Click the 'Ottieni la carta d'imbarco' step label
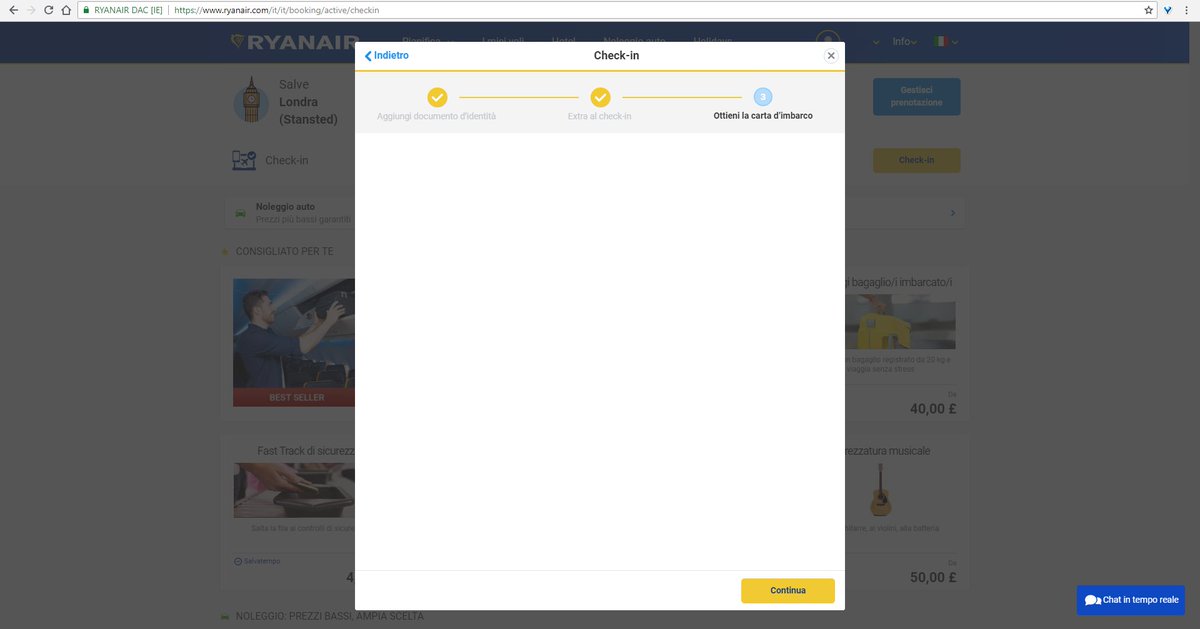 click(x=763, y=116)
